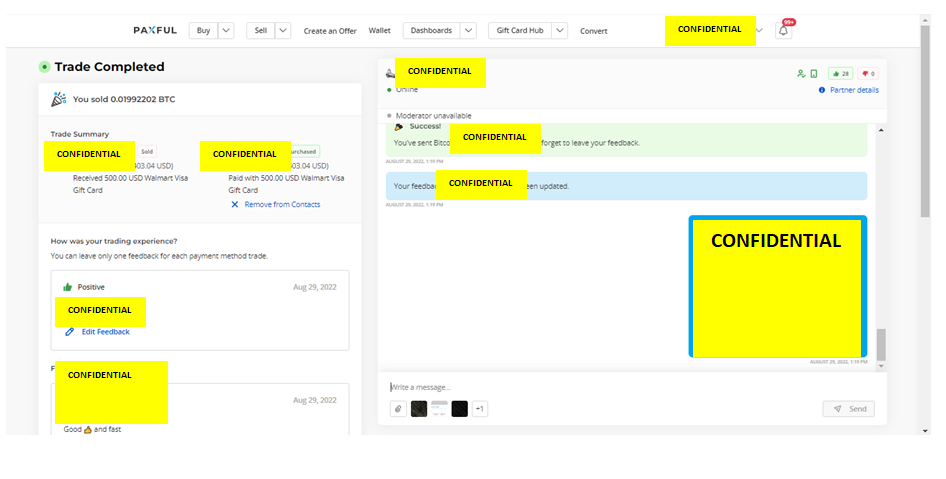Expand the Dashboards dropdown arrow
Image resolution: width=946 pixels, height=479 pixels.
468,31
